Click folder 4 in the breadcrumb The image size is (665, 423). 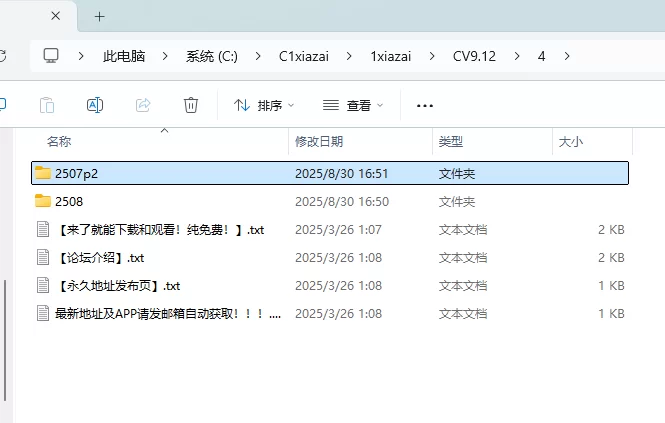point(542,56)
